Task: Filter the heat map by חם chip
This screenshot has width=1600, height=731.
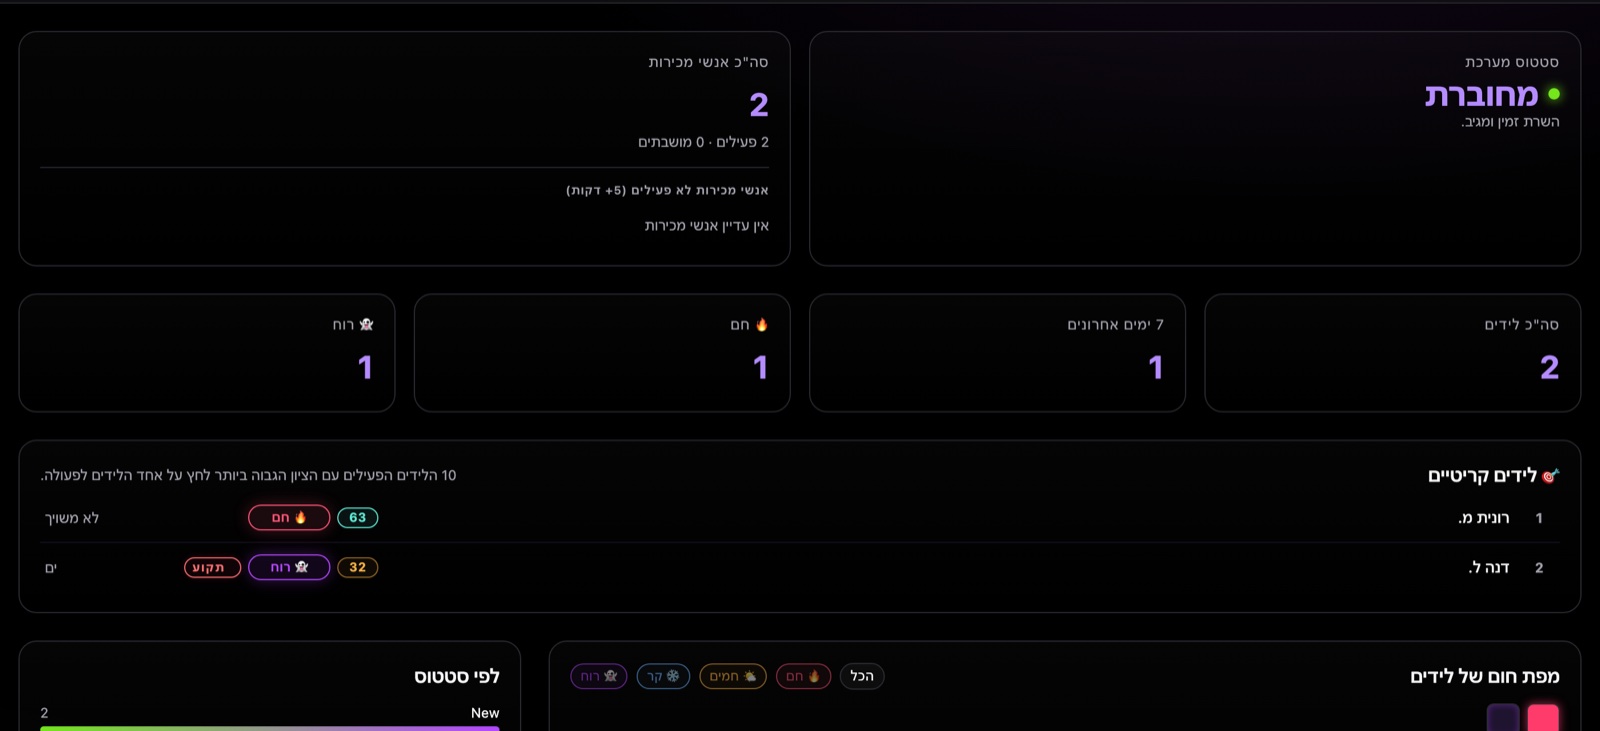Action: tap(803, 676)
